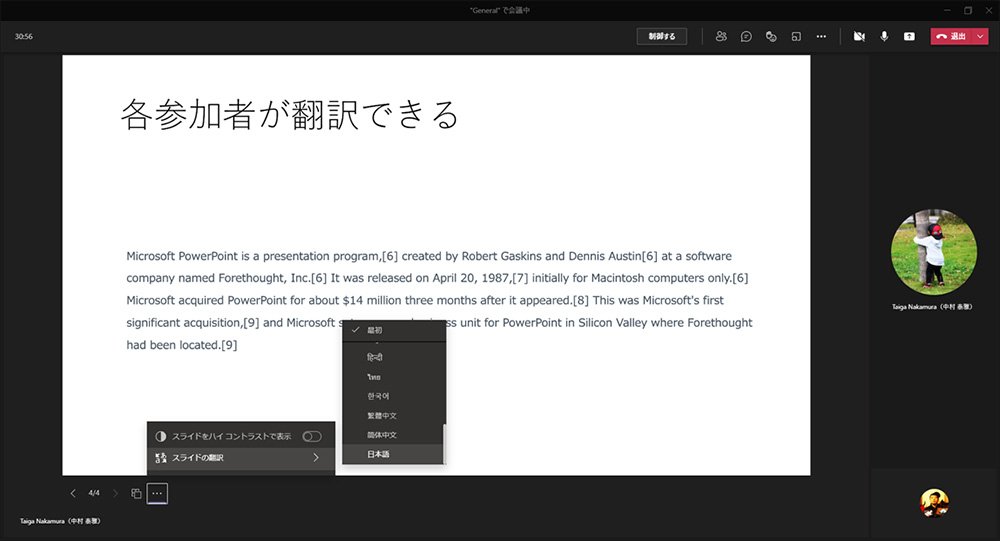The height and width of the screenshot is (541, 1000).
Task: Click the red 退出 leave button
Action: 951,36
